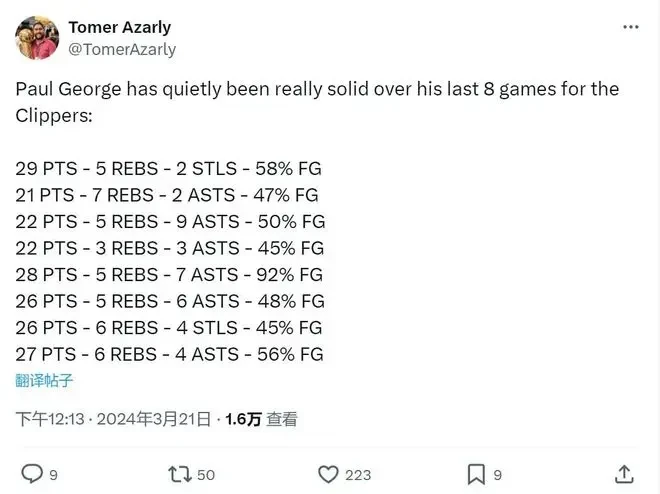This screenshot has width=660, height=494.
Task: Click the like count 223
Action: coord(358,475)
